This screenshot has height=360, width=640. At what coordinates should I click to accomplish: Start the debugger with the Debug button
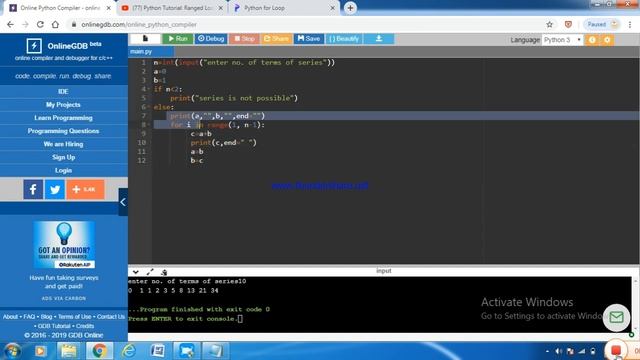(x=211, y=39)
